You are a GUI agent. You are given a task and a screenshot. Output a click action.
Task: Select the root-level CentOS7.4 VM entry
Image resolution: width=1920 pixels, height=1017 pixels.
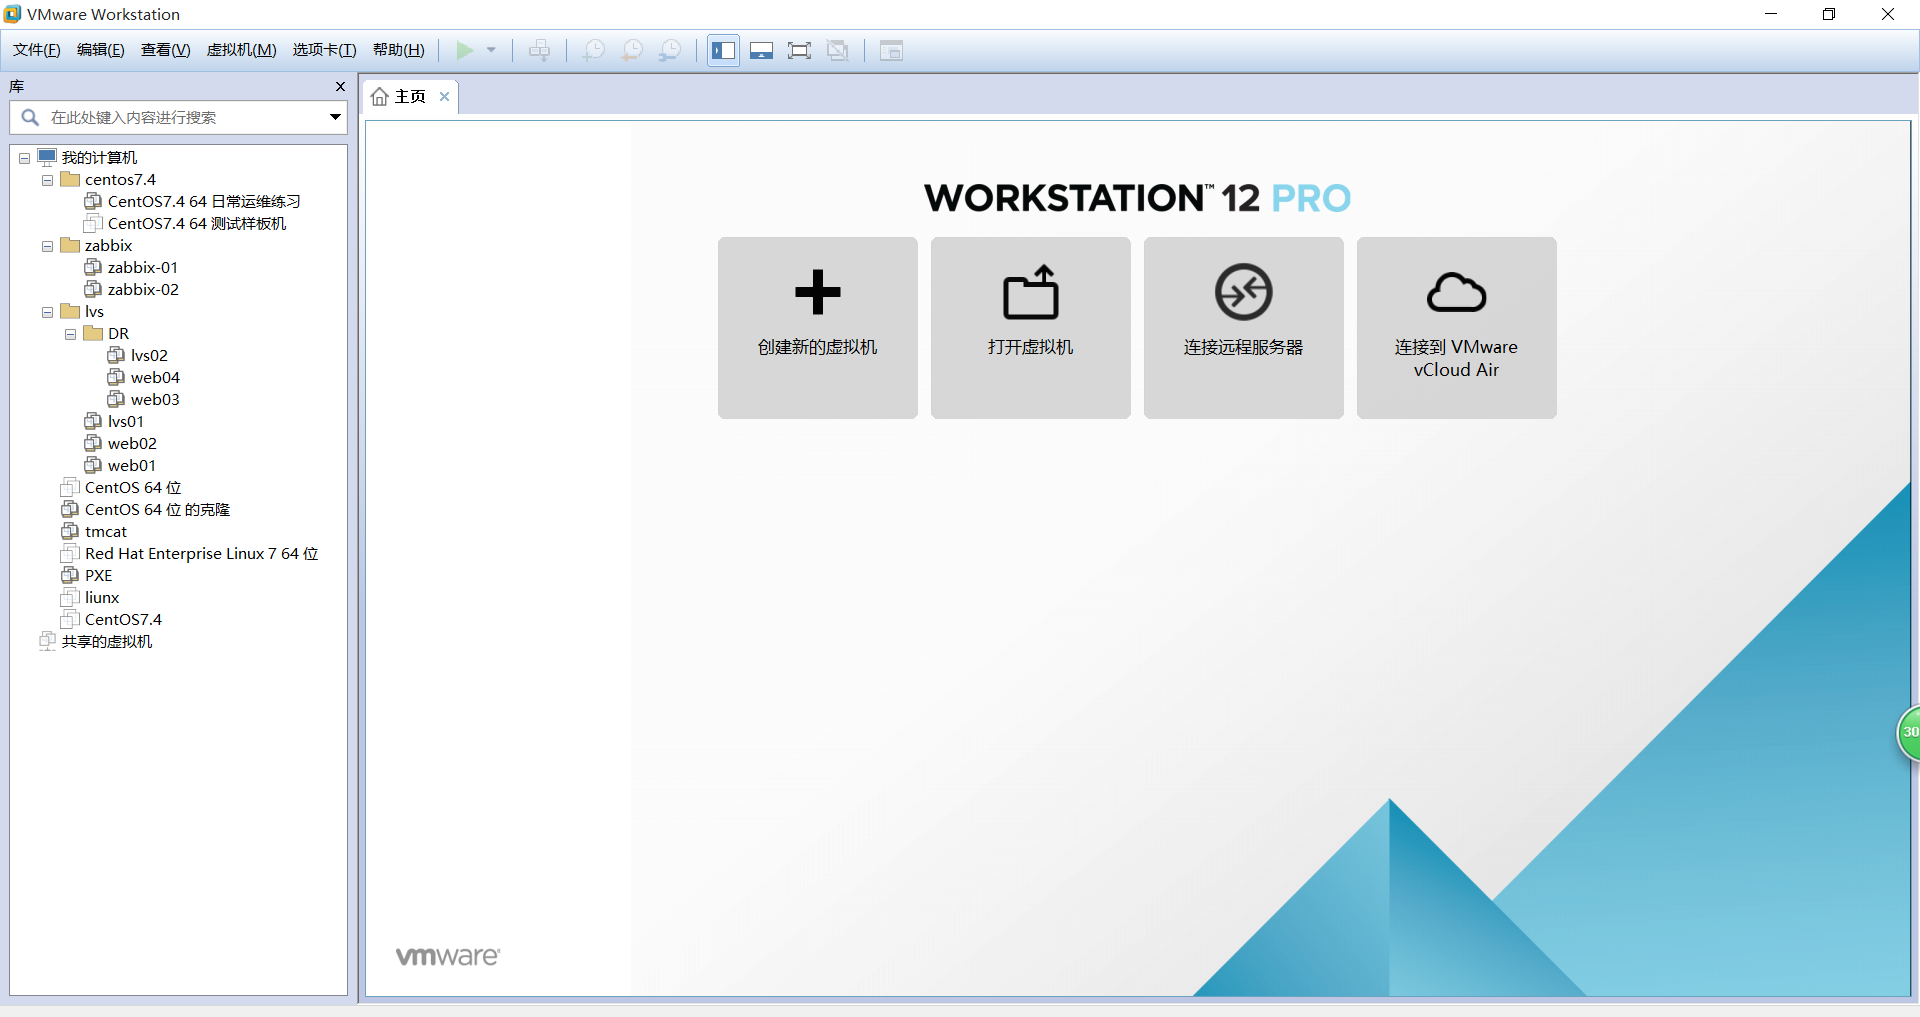[x=123, y=620]
